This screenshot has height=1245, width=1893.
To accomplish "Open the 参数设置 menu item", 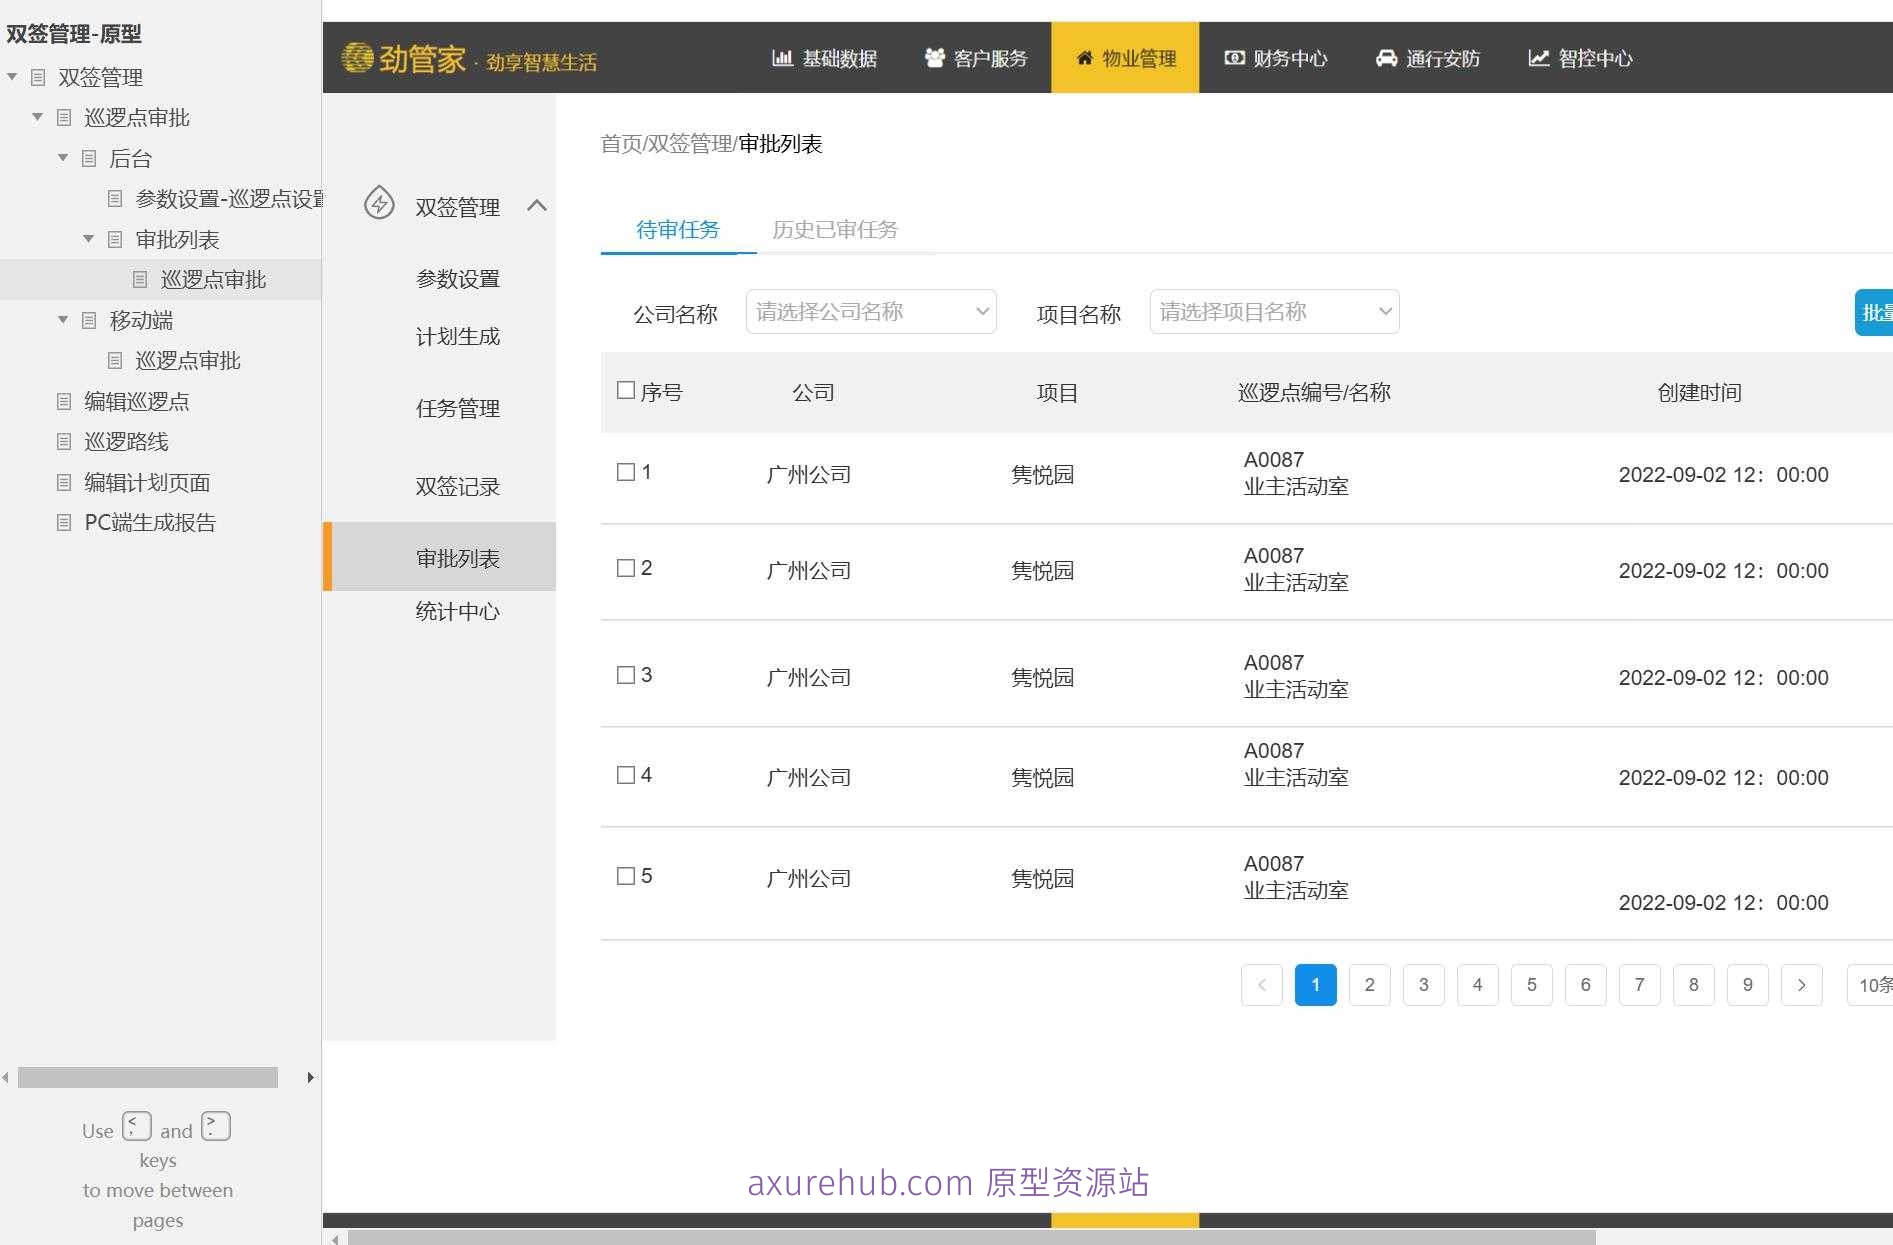I will pos(457,278).
